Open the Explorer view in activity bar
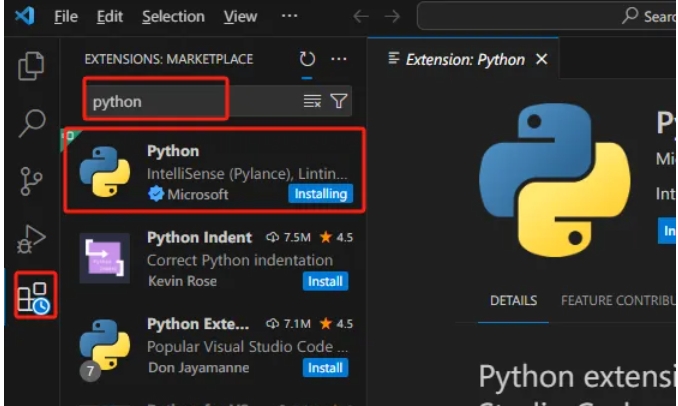The image size is (678, 406). point(32,67)
